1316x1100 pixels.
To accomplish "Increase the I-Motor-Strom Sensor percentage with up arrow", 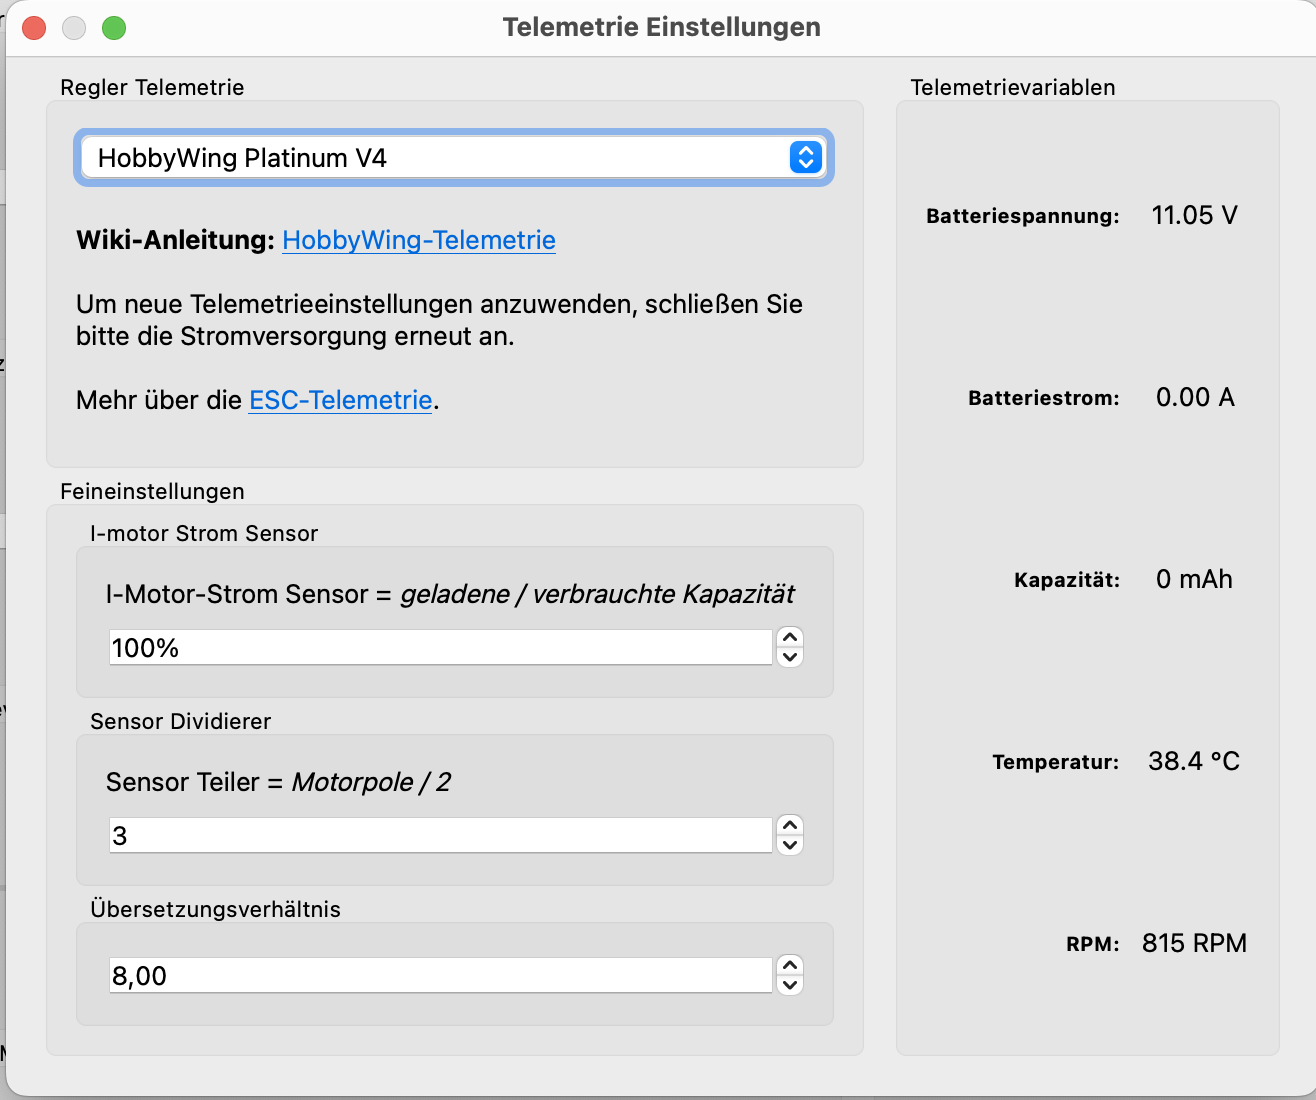I will 790,638.
